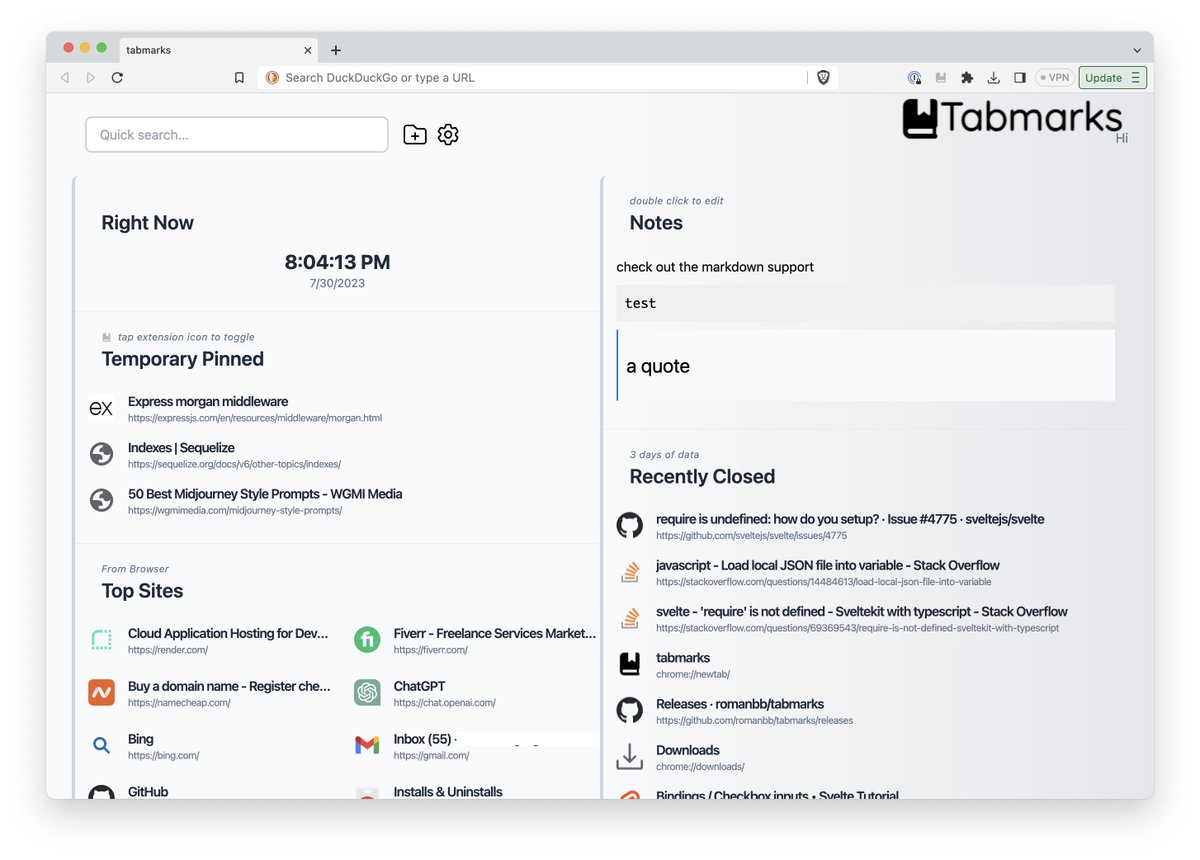
Task: Open browser Downloads arrow icon
Action: [x=993, y=78]
